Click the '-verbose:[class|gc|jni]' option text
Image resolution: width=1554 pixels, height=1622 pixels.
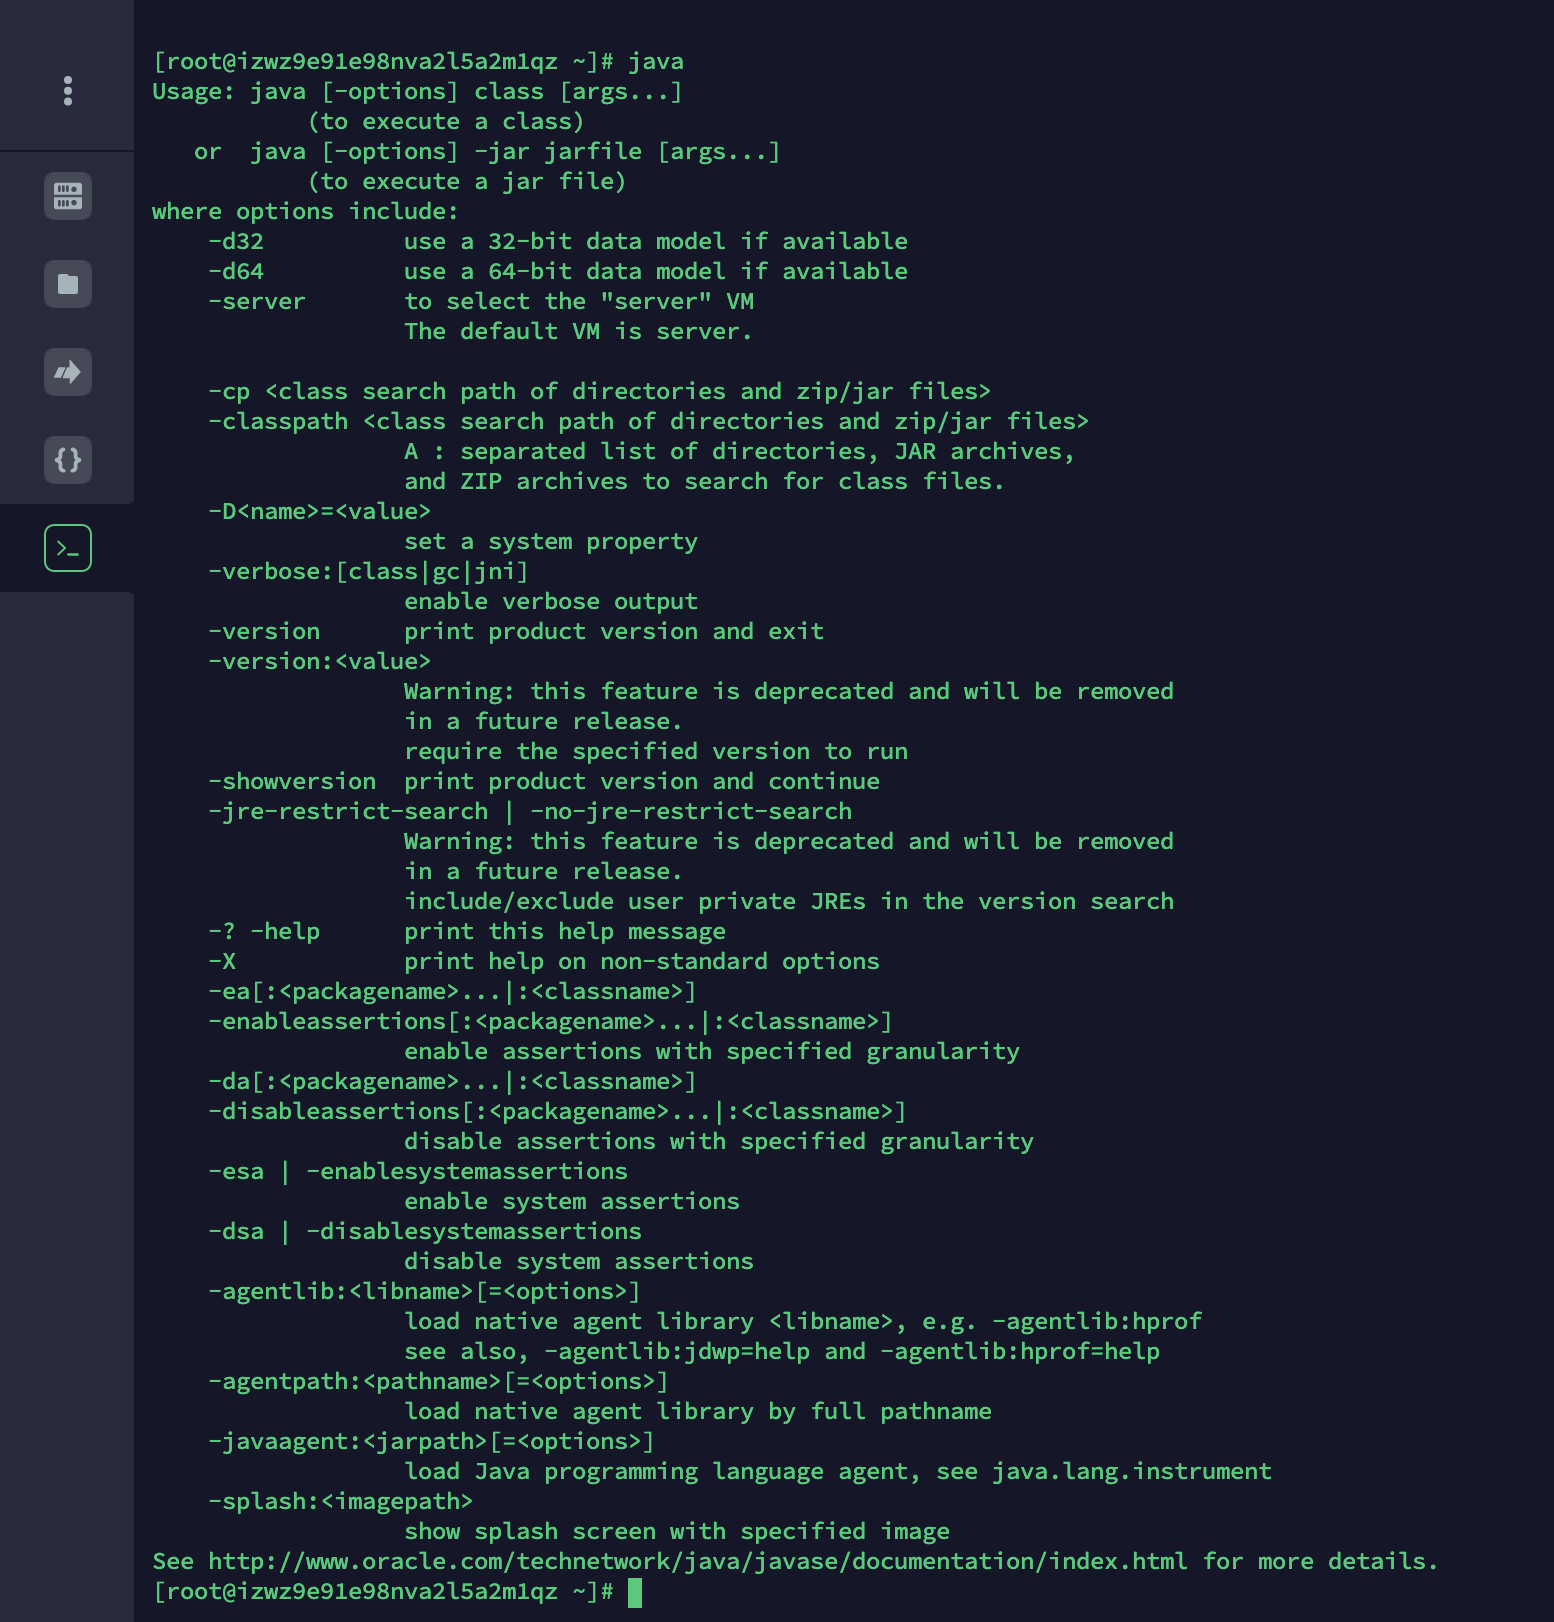(x=368, y=571)
